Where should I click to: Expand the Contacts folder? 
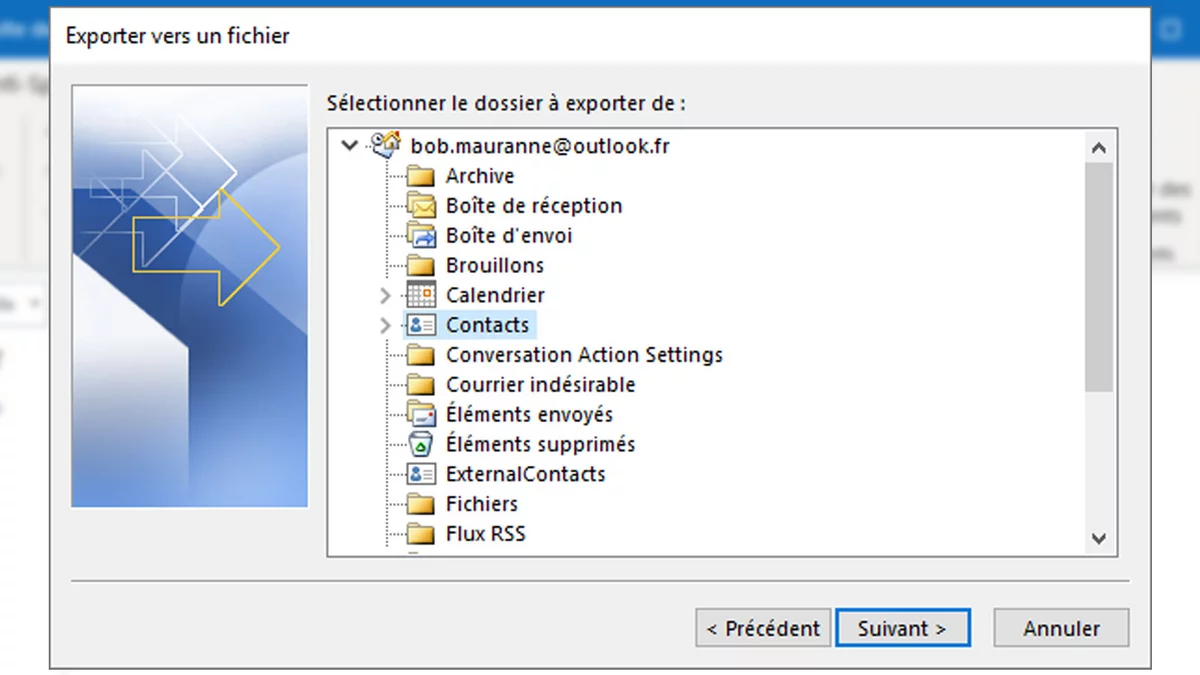click(x=385, y=325)
